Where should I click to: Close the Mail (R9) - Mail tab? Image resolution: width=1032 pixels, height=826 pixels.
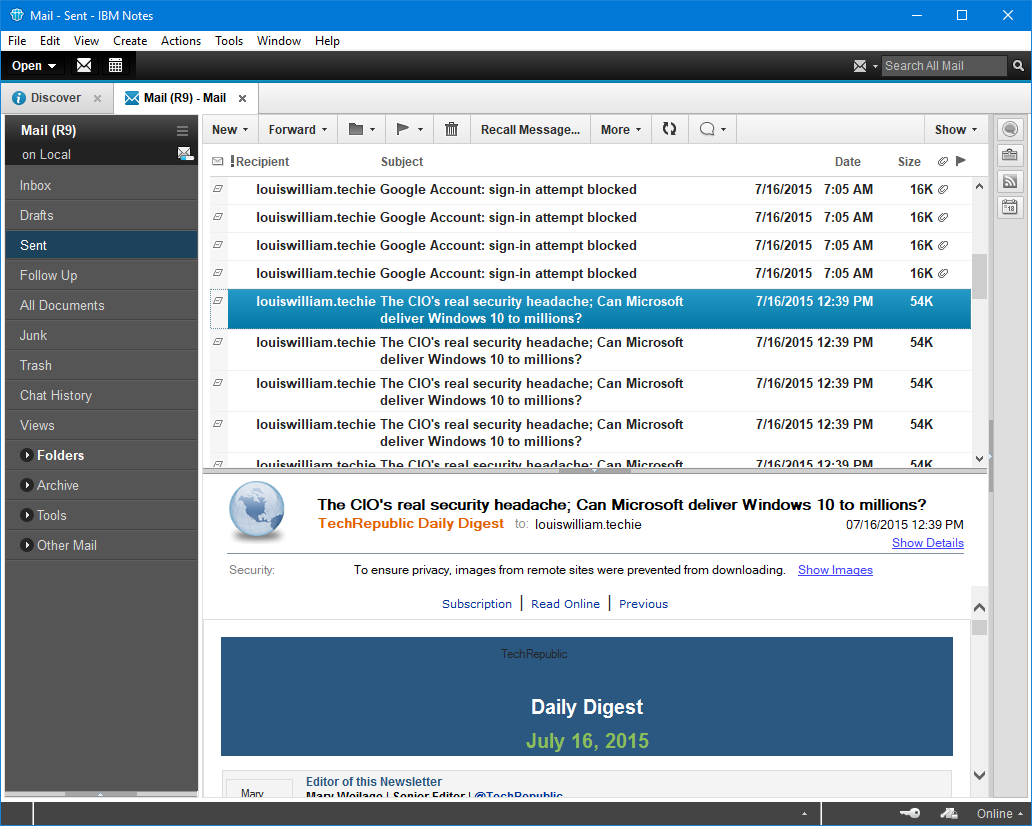tap(242, 98)
